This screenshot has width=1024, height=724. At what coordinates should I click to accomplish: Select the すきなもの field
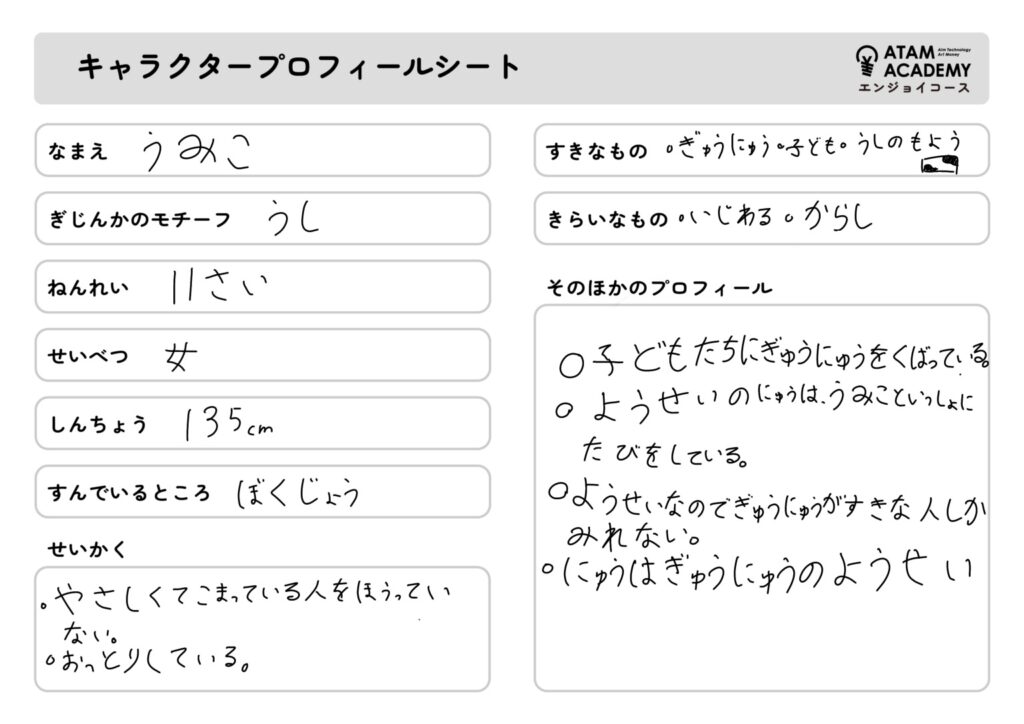pyautogui.click(x=761, y=150)
